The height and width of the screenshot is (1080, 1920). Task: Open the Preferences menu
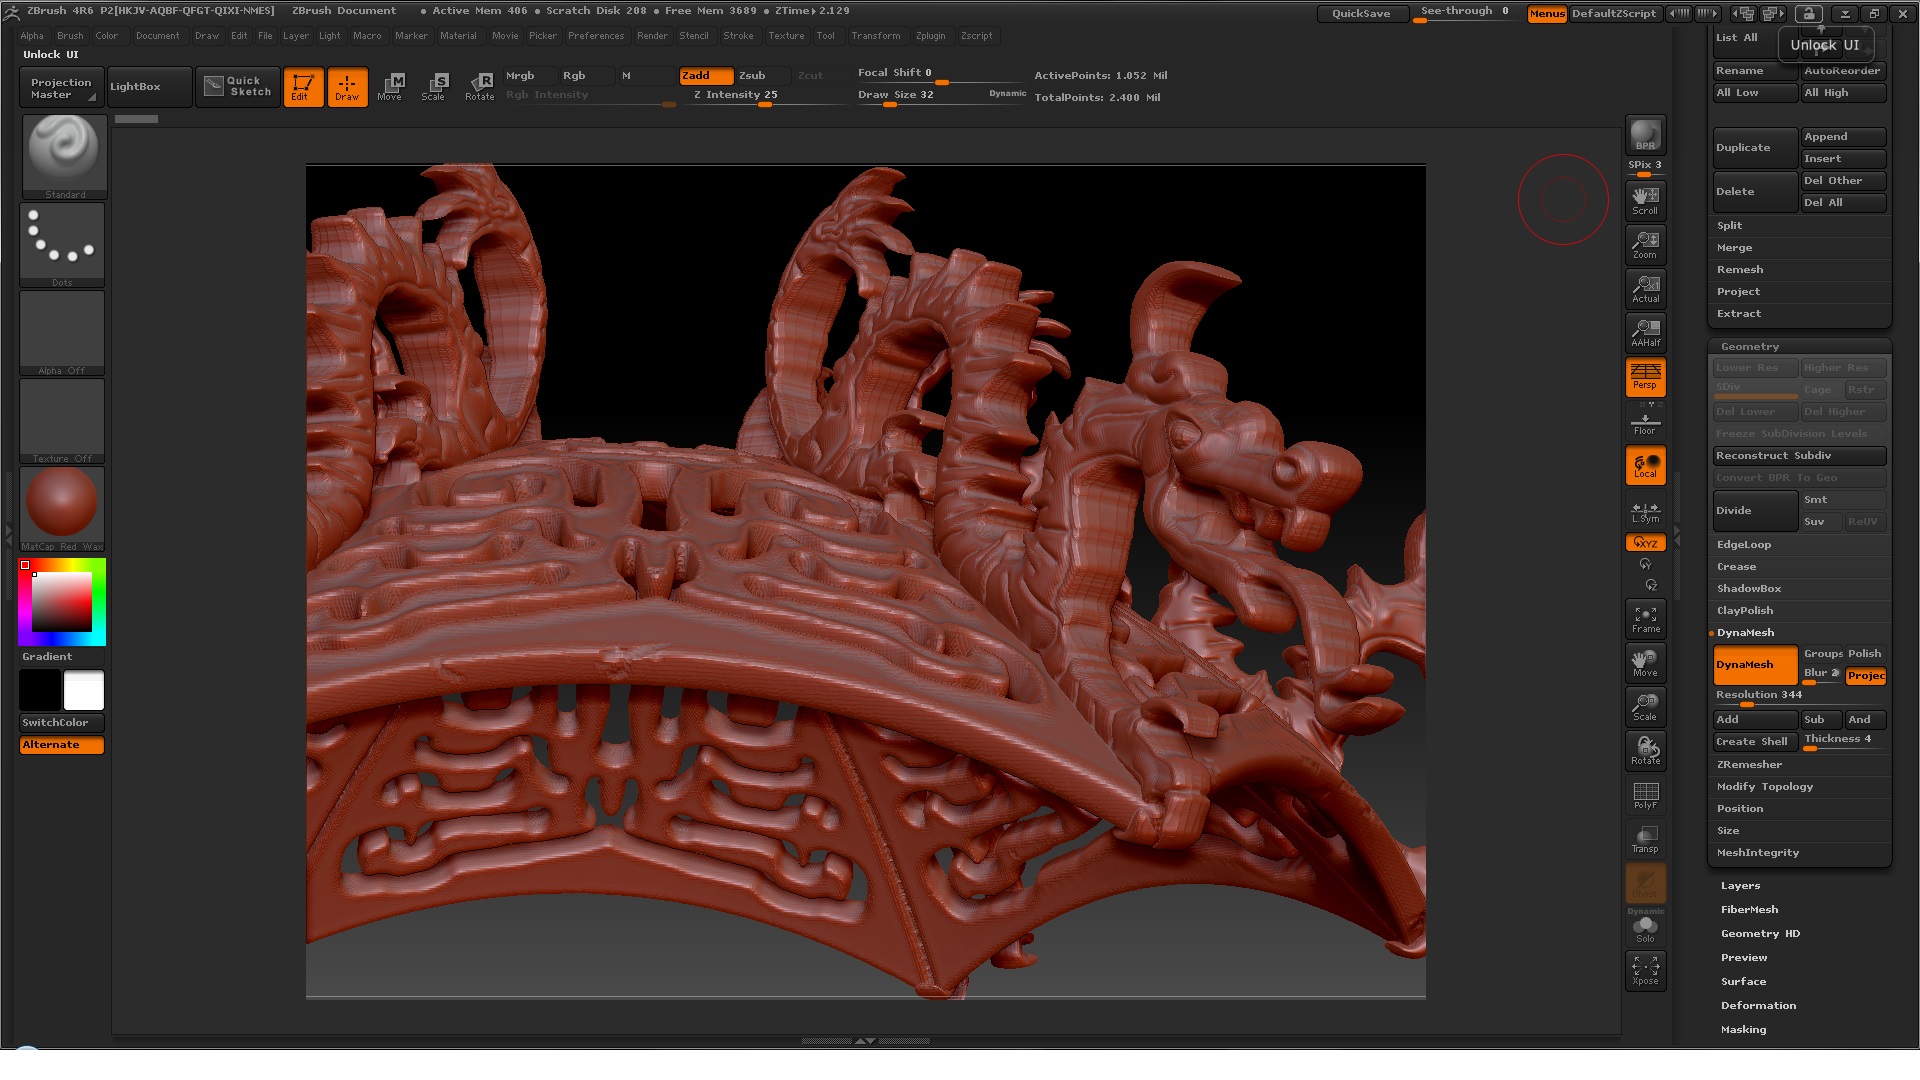596,36
